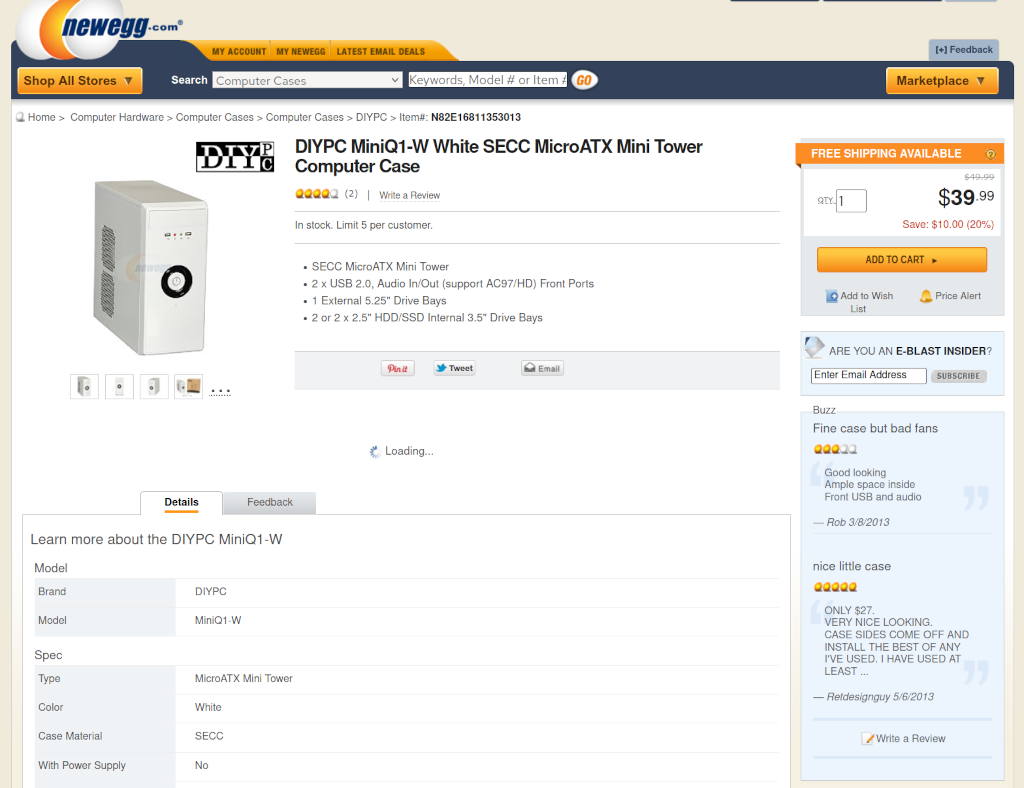Click the Newegg logo

point(100,30)
